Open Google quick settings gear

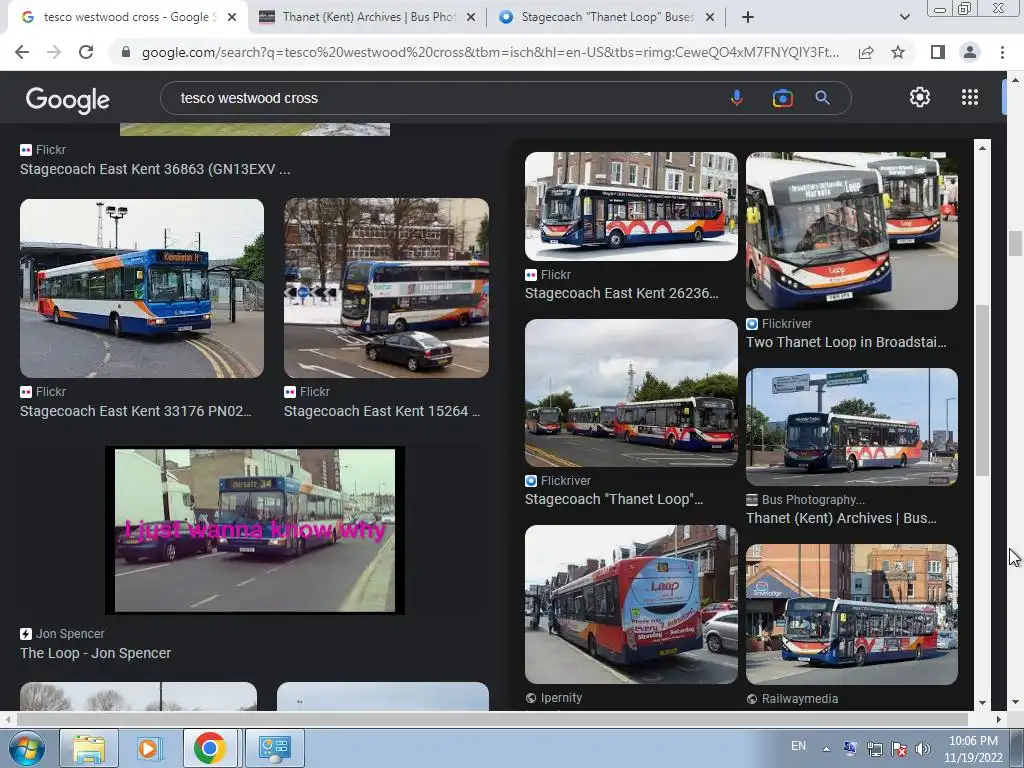920,97
